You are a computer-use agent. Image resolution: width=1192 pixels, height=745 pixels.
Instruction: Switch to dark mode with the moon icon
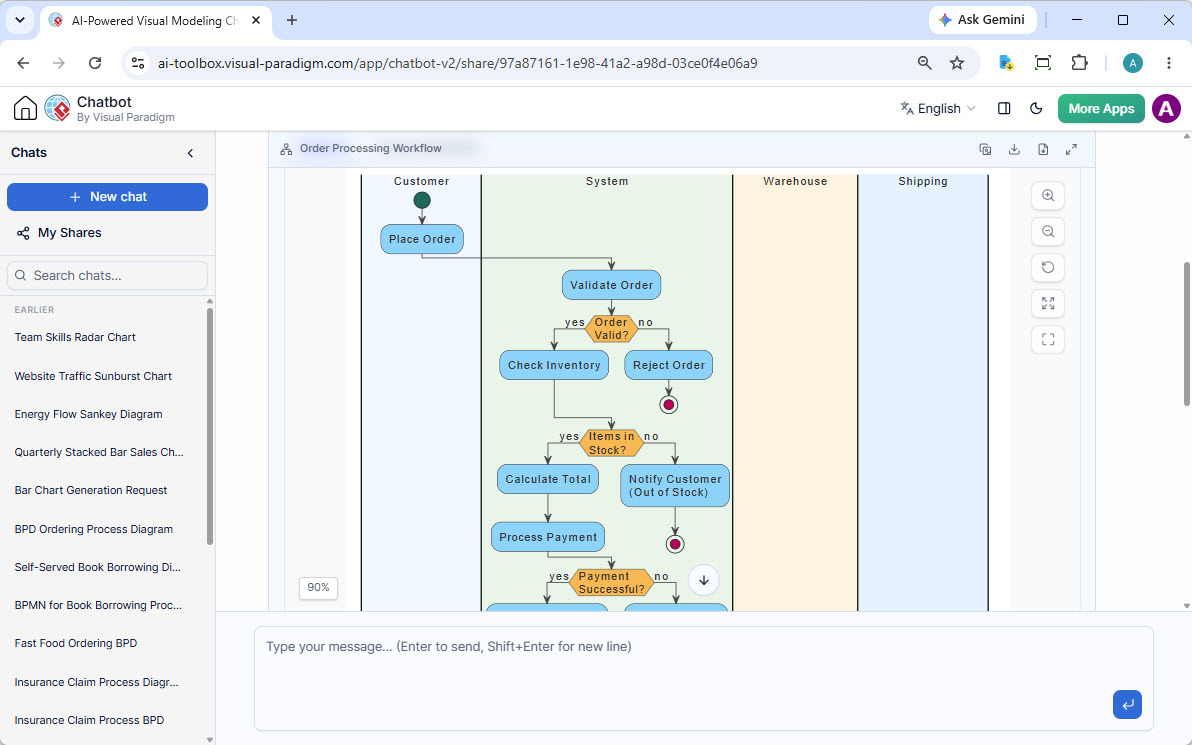(1035, 109)
